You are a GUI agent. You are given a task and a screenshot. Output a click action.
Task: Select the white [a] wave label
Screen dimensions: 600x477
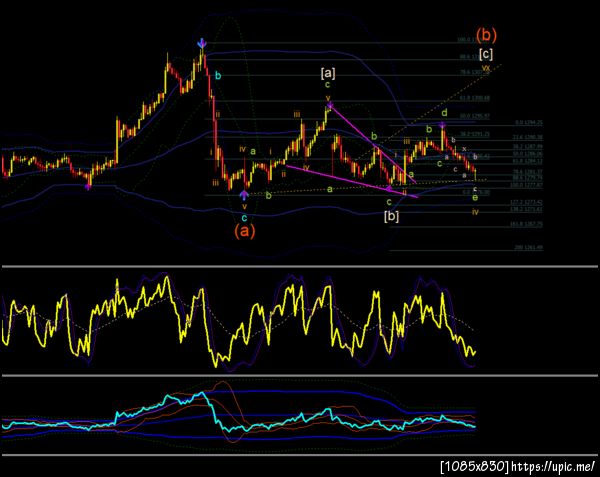[x=328, y=73]
